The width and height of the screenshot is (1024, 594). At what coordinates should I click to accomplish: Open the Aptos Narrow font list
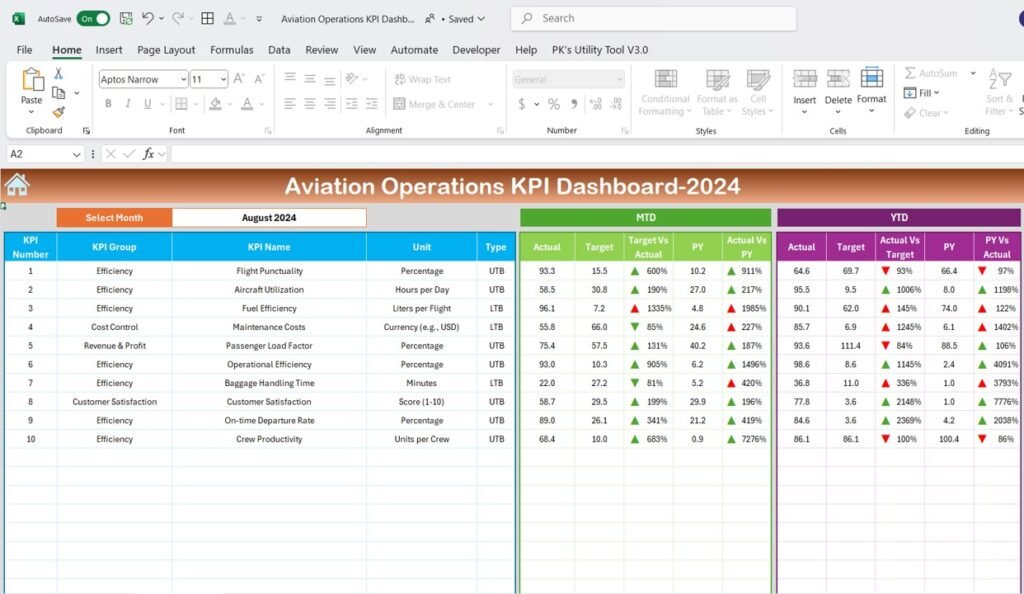click(x=184, y=78)
